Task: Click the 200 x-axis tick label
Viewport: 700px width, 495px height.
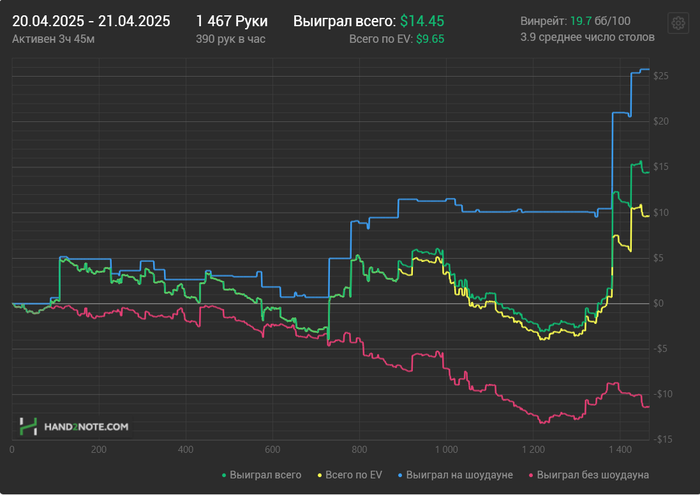Action: (x=99, y=449)
